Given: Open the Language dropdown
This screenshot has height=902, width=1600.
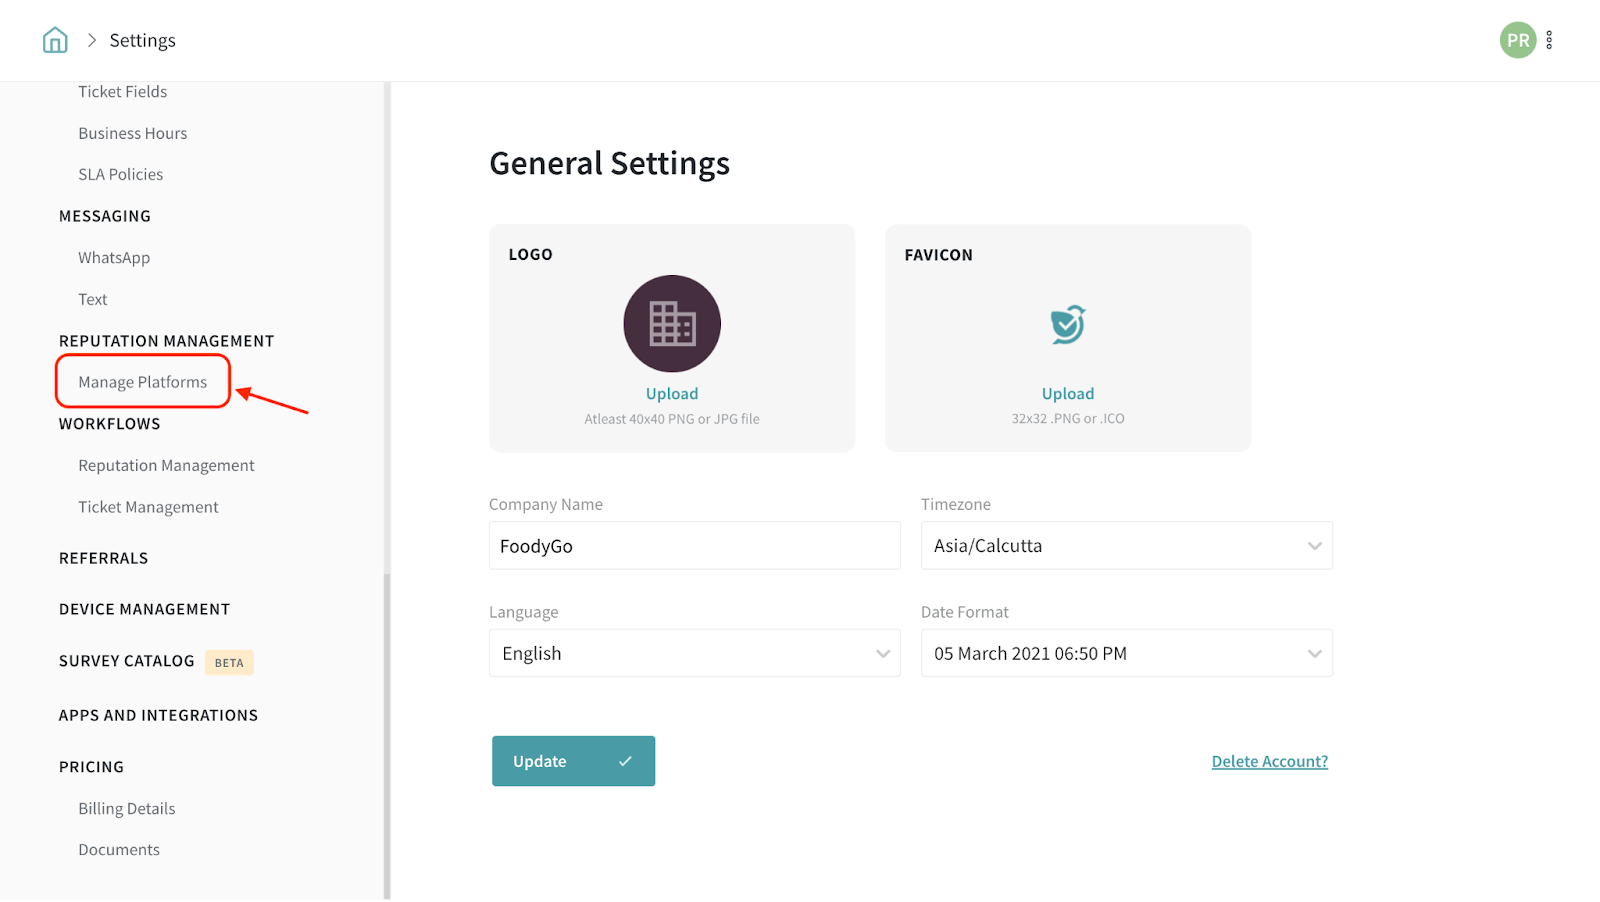Looking at the screenshot, I should point(694,654).
